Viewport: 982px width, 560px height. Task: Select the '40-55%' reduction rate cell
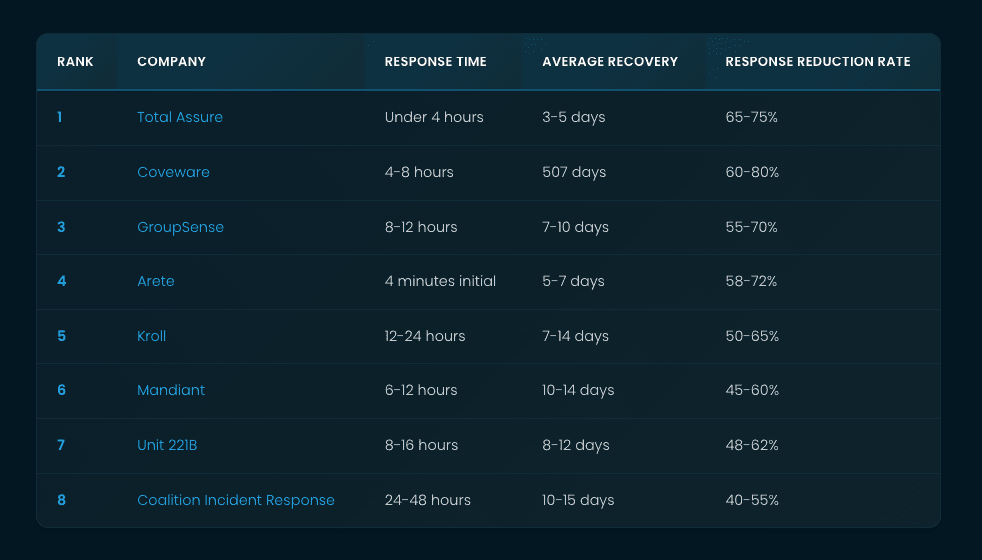(x=752, y=500)
